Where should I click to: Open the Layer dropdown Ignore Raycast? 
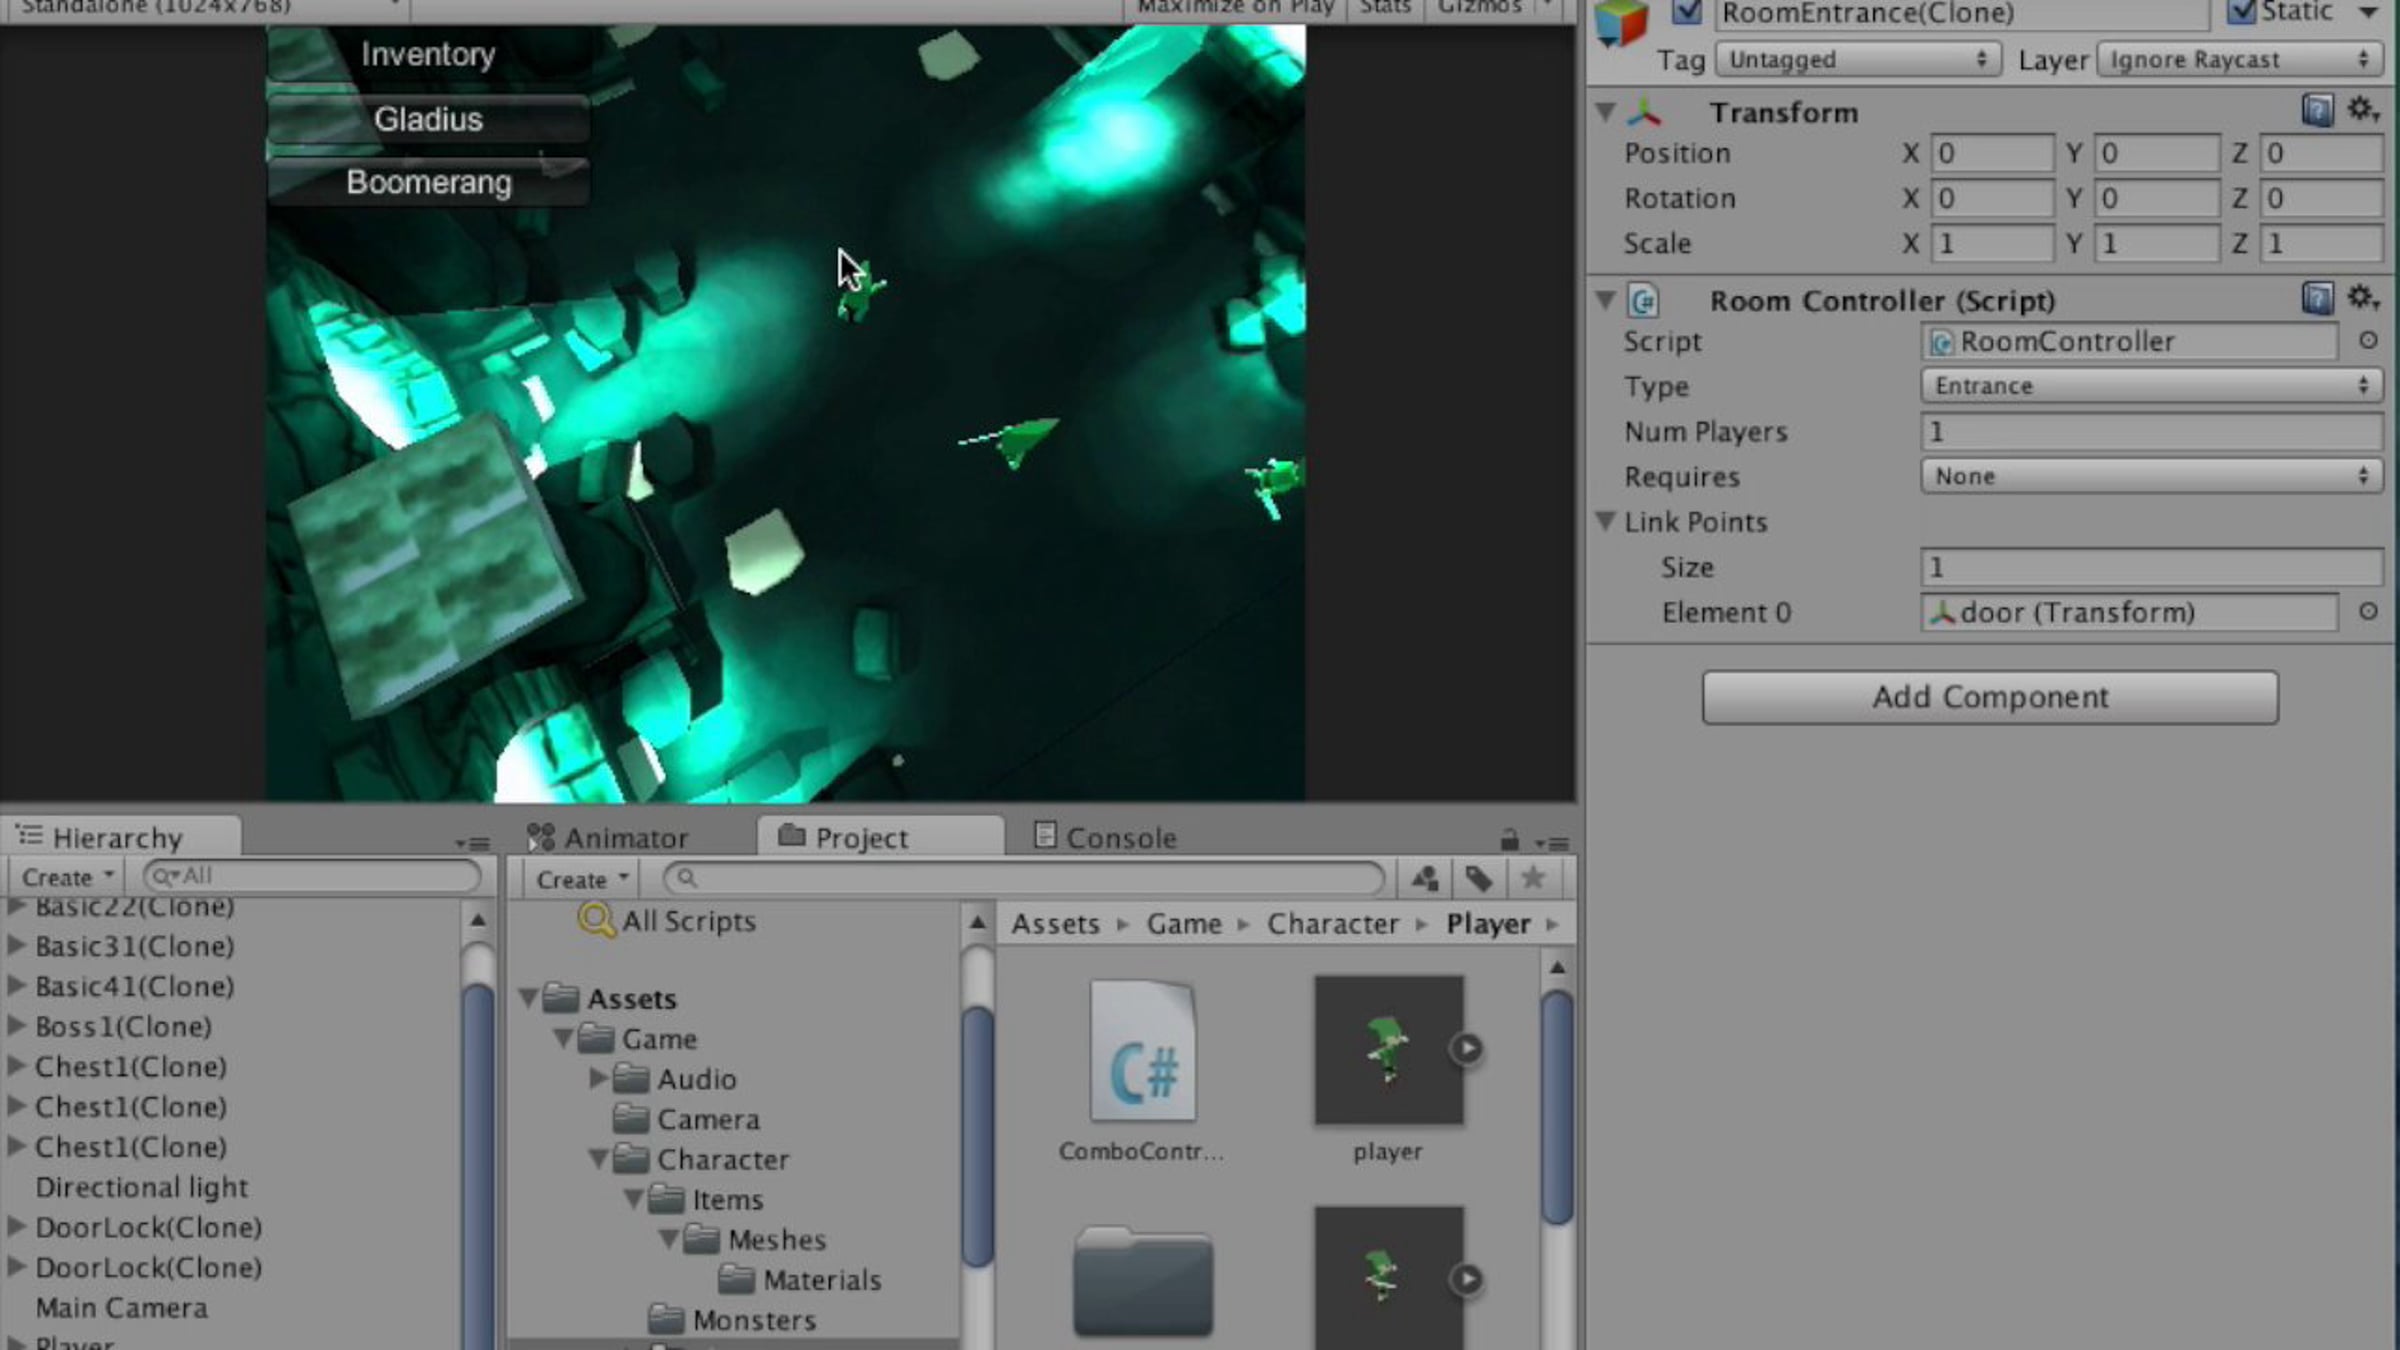point(2238,59)
